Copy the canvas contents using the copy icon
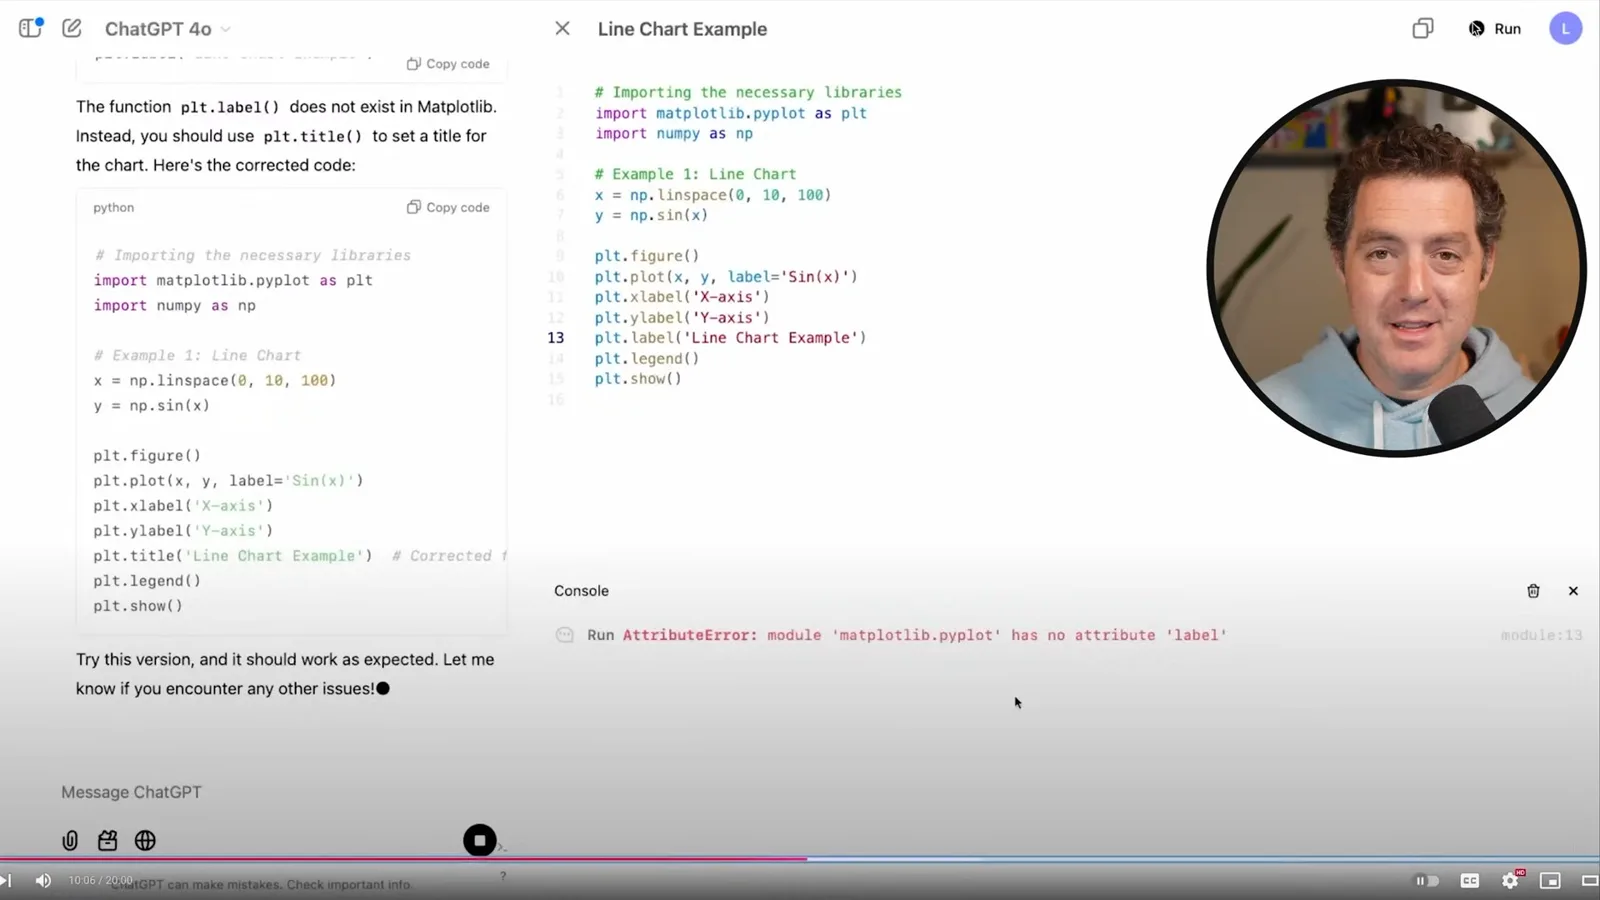1600x900 pixels. 1422,29
